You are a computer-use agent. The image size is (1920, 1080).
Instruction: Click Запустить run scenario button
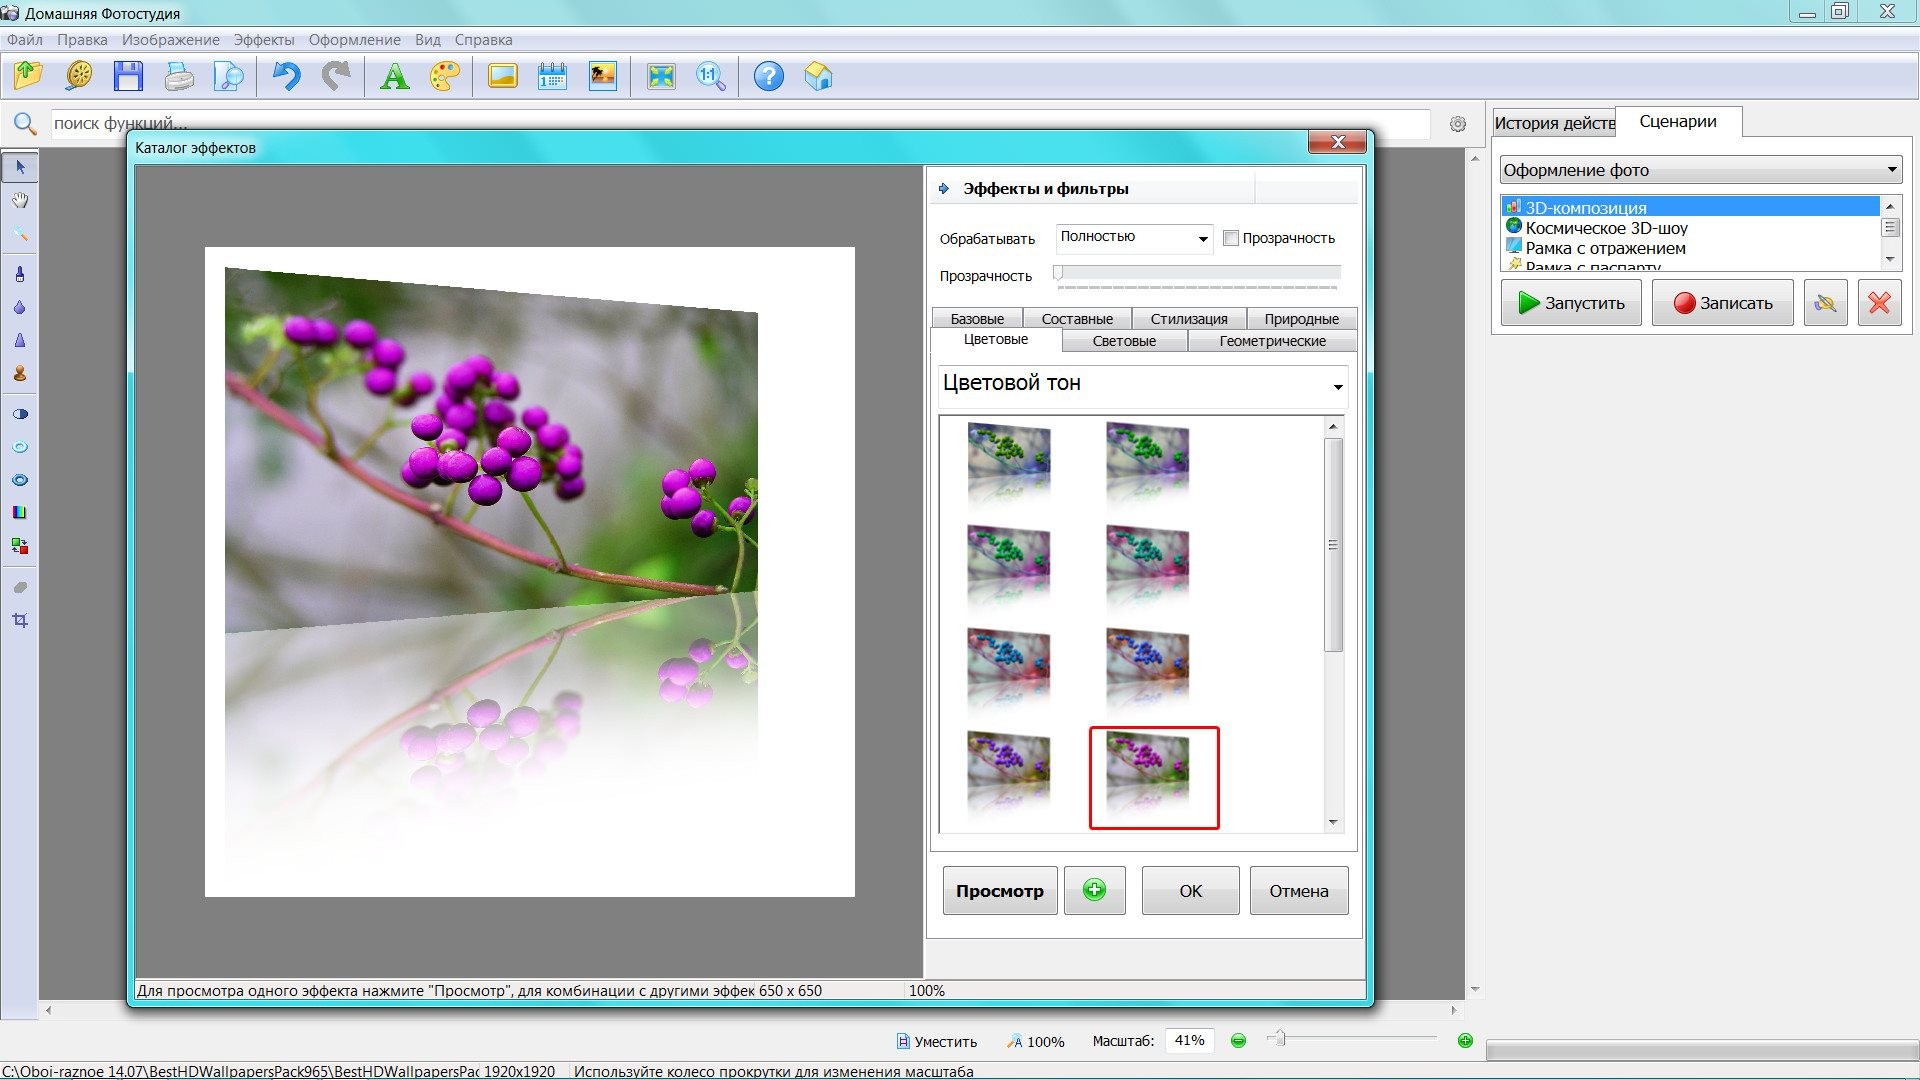click(1572, 302)
